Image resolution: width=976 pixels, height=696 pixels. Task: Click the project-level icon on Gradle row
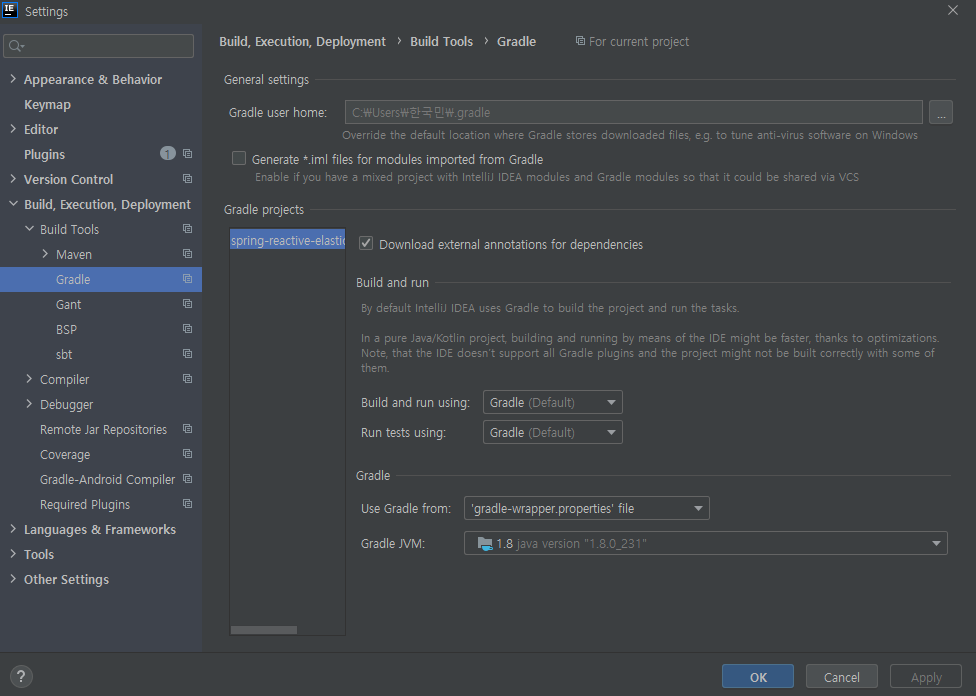click(x=187, y=278)
